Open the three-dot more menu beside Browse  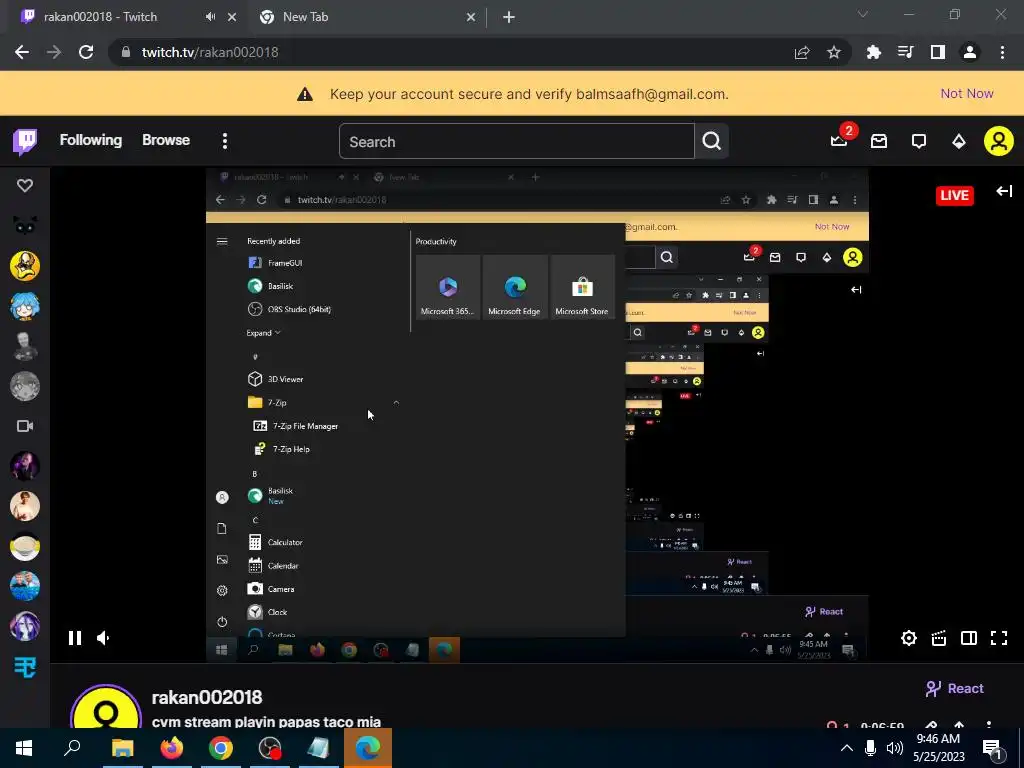[225, 141]
